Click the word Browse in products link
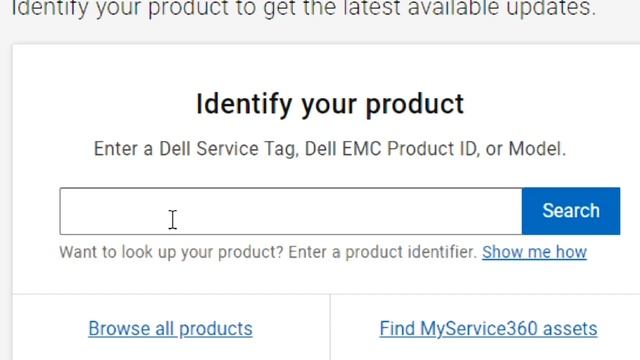This screenshot has width=640, height=360. [x=119, y=329]
